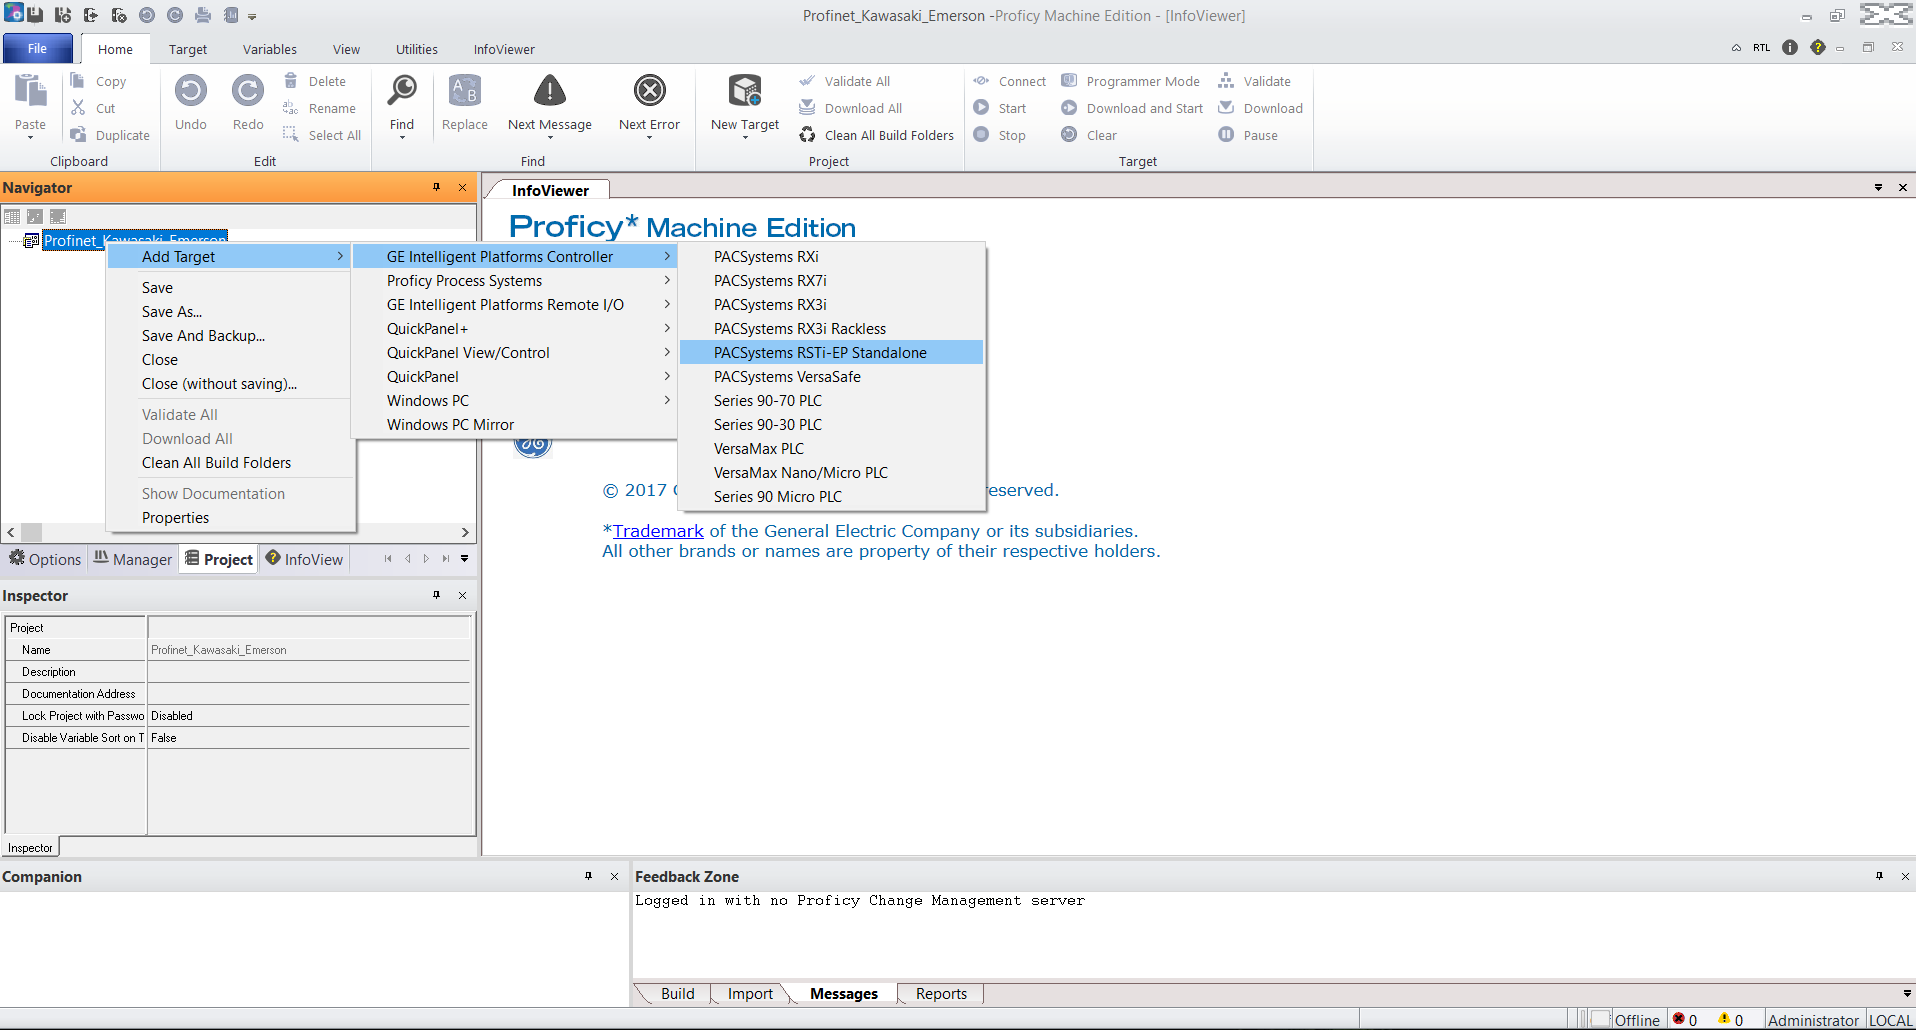Screen dimensions: 1916x1030
Task: Open the Find magnifier tool
Action: 402,91
